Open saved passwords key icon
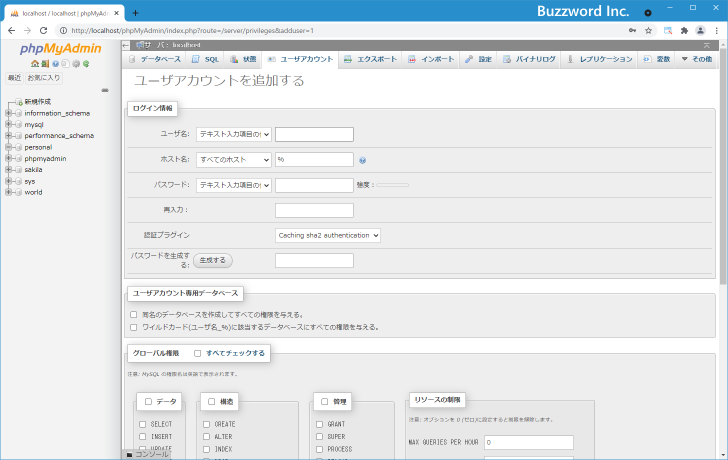This screenshot has height=460, width=728. pyautogui.click(x=632, y=31)
